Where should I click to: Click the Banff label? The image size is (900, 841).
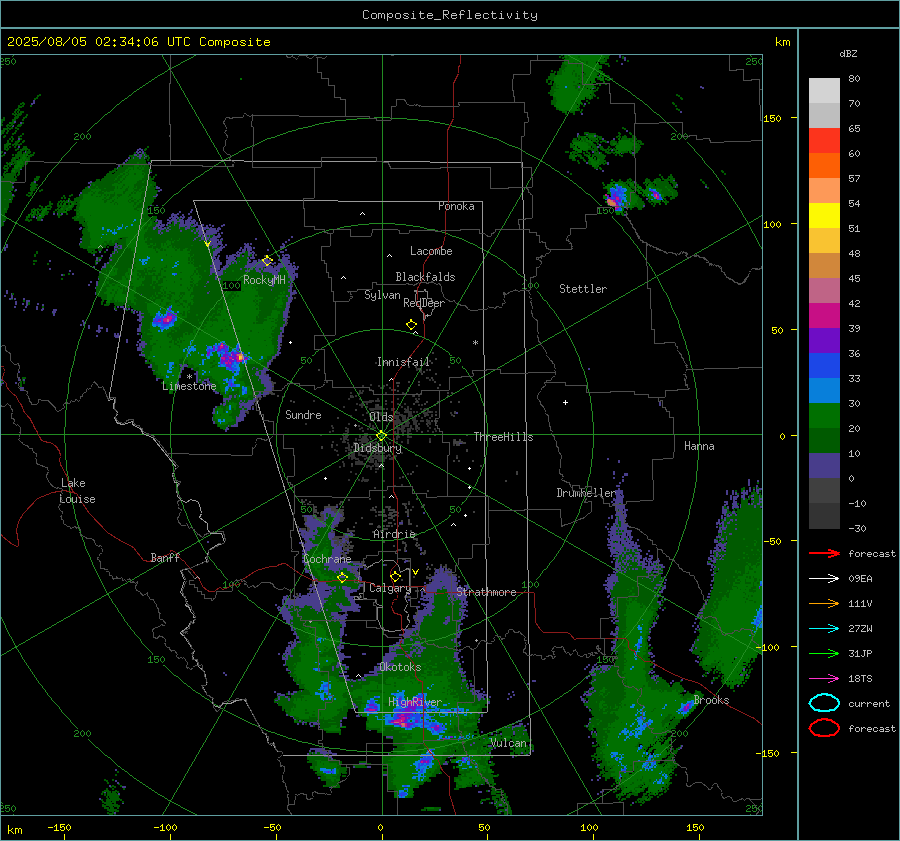pos(165,557)
